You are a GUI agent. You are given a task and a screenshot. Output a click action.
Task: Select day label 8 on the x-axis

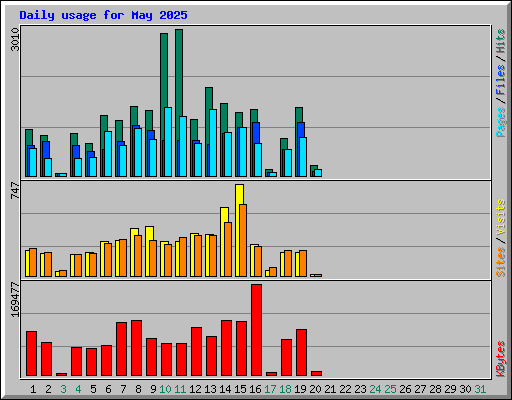coord(138,389)
